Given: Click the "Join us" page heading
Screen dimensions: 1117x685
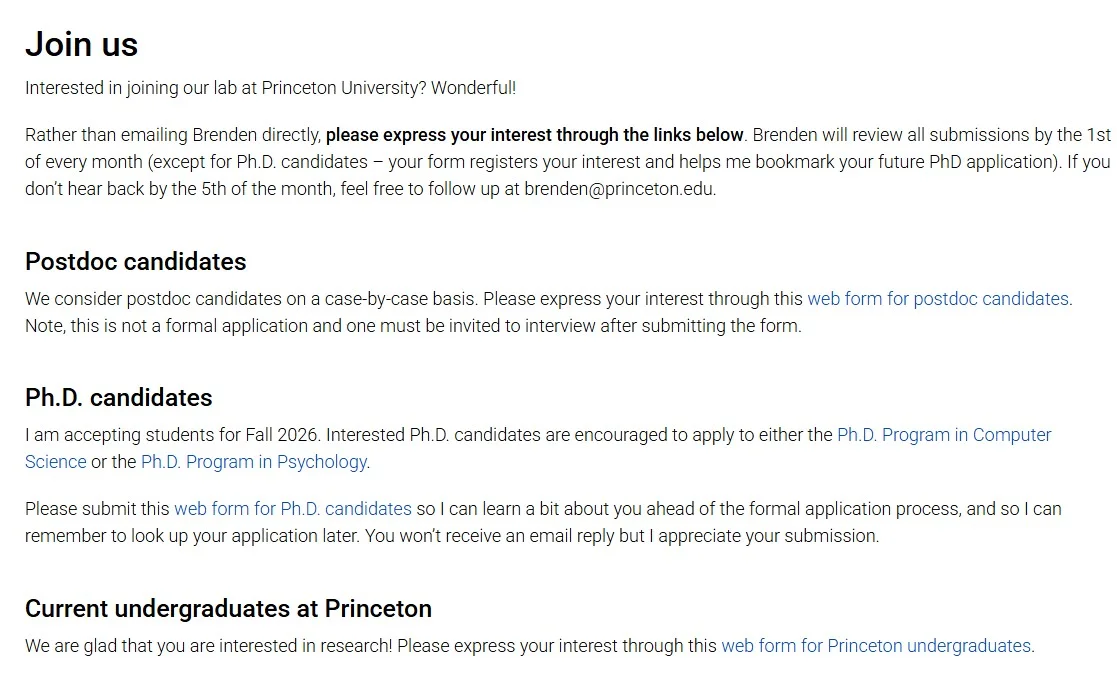Looking at the screenshot, I should coord(81,44).
